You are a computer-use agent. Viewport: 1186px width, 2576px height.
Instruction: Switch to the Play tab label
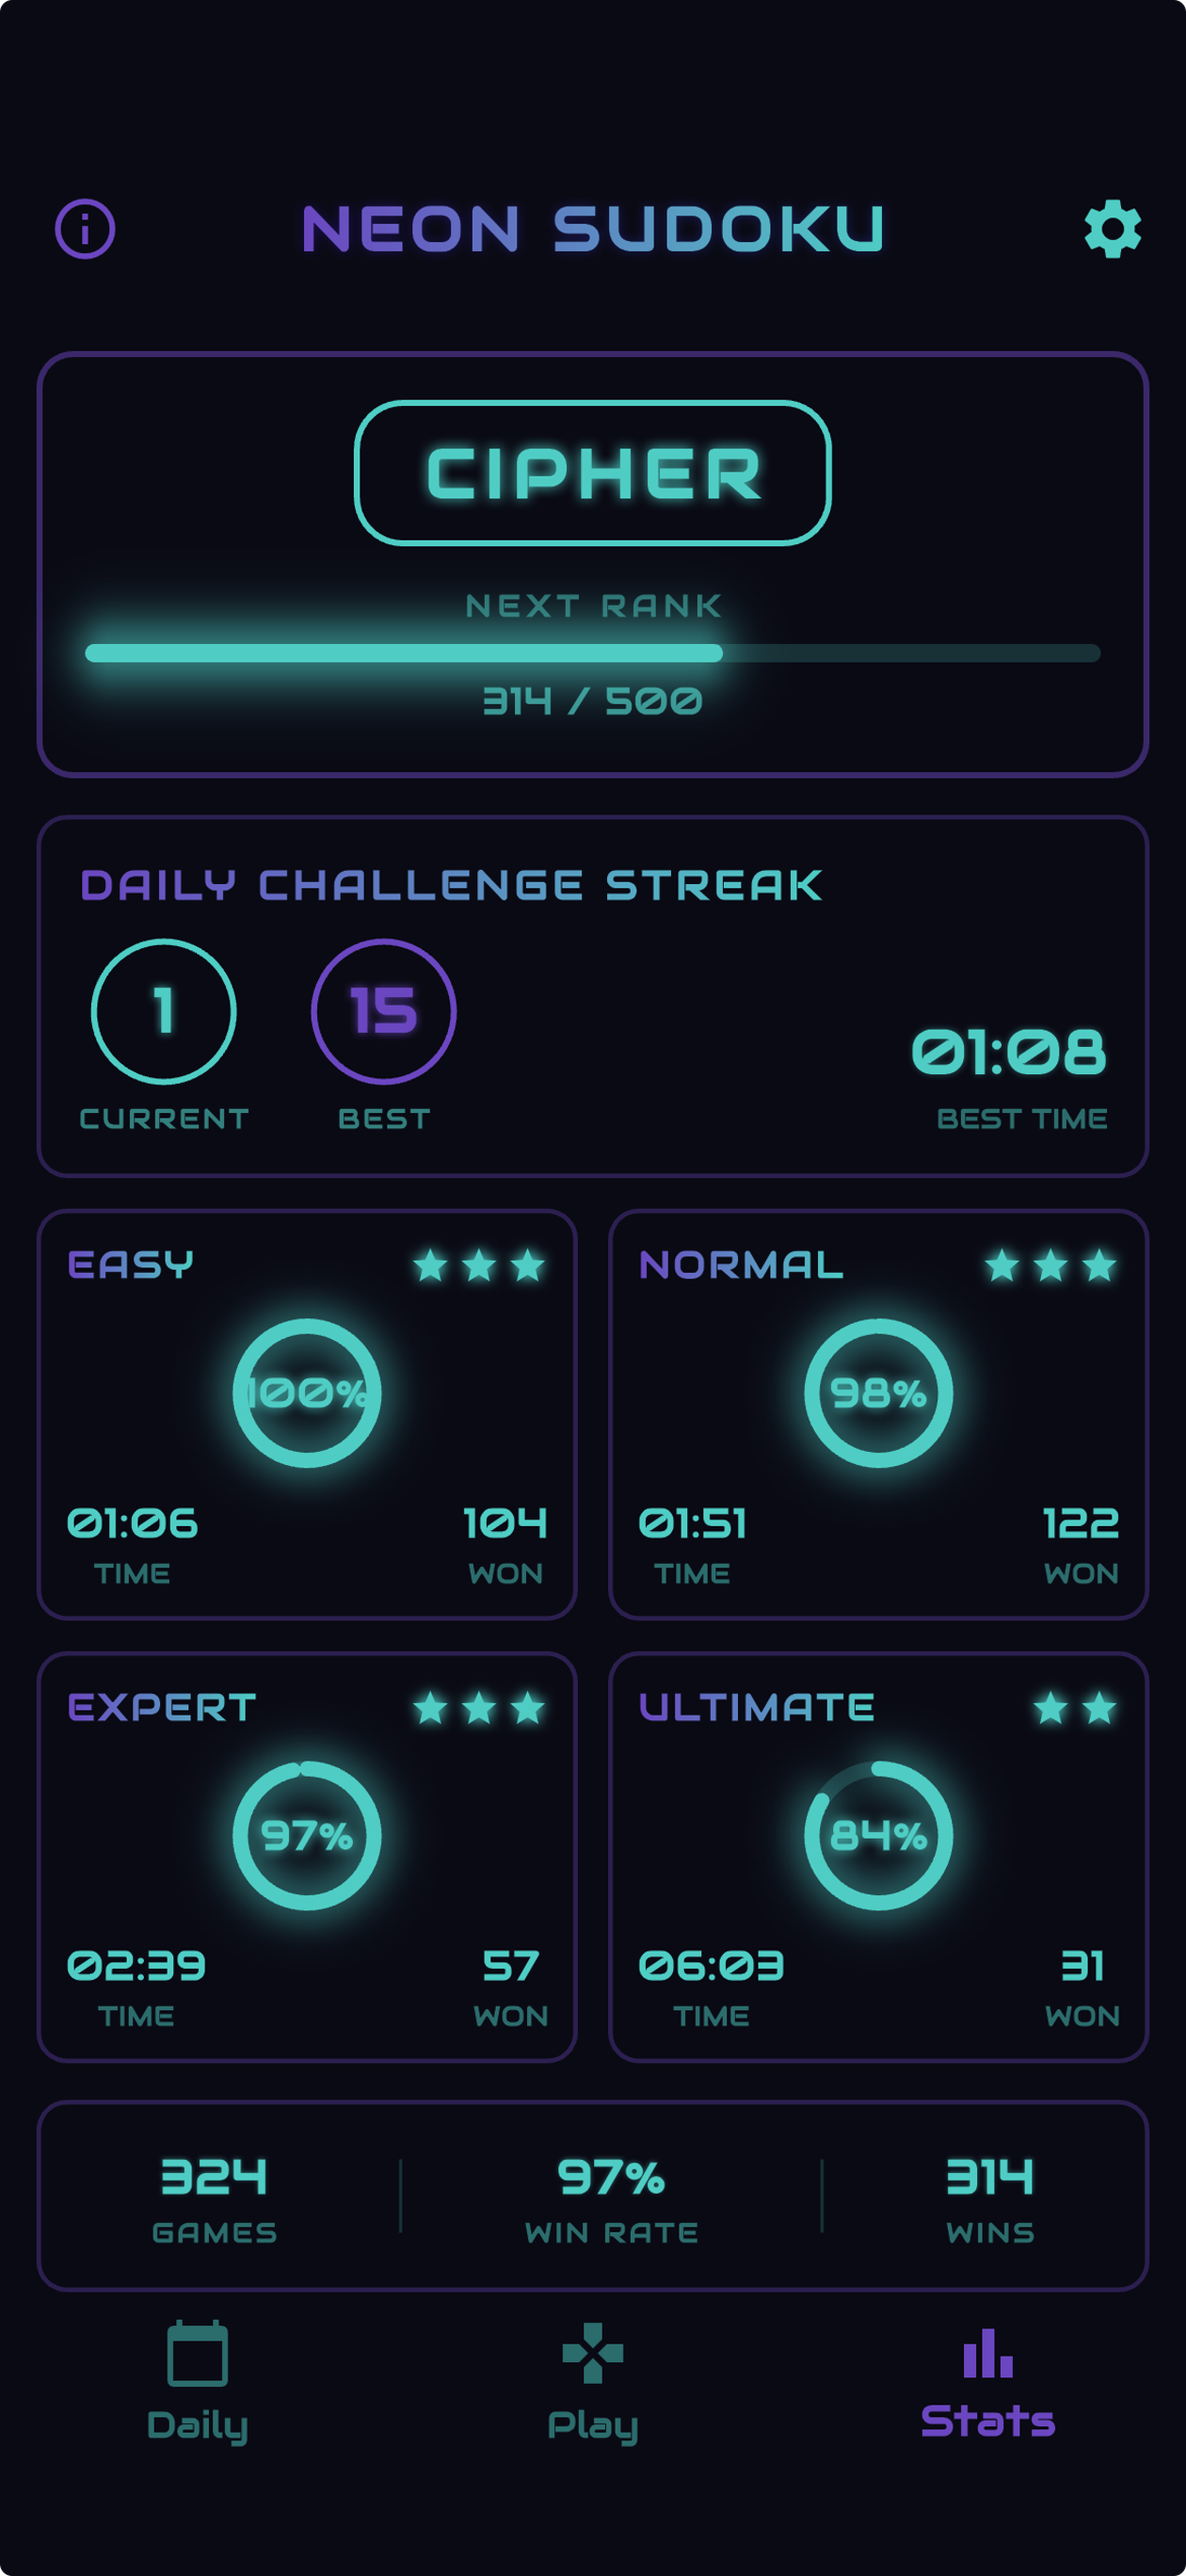[x=593, y=2425]
